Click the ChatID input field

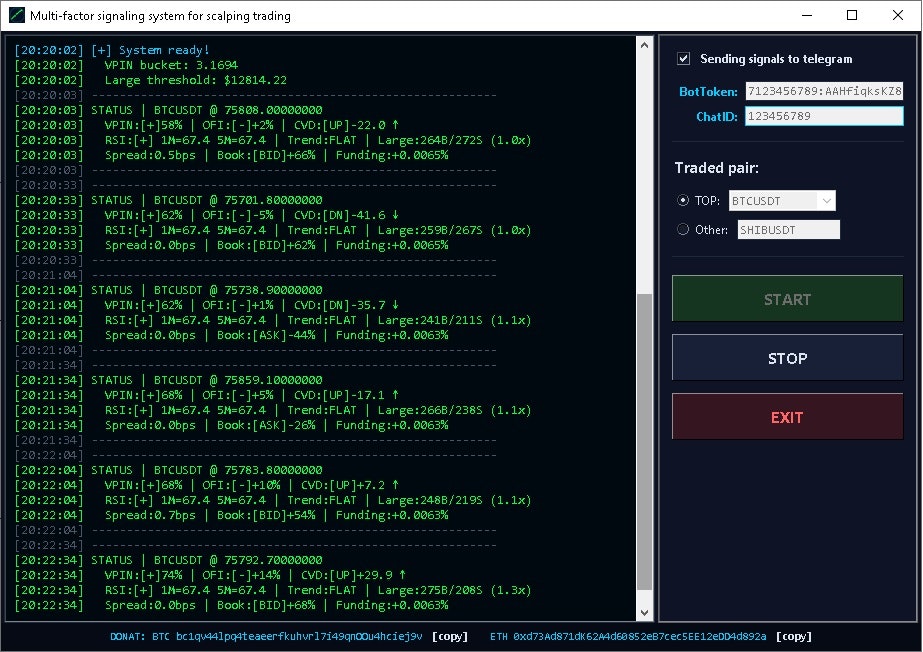[824, 116]
